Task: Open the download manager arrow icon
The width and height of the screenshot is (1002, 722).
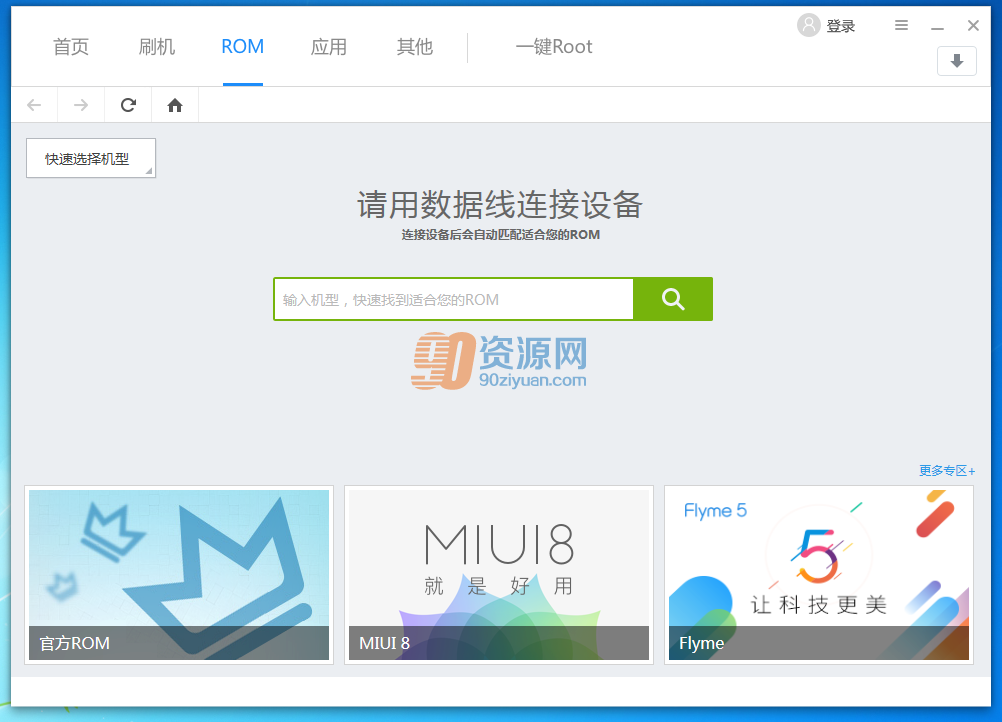Action: click(957, 61)
